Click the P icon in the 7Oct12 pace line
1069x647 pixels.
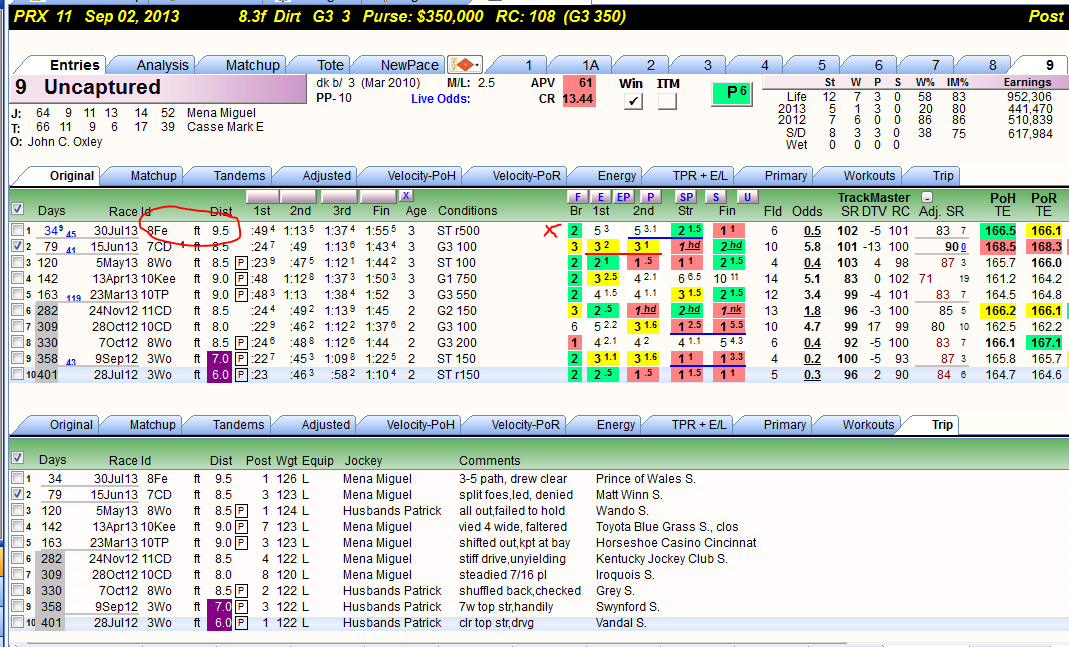click(x=241, y=343)
